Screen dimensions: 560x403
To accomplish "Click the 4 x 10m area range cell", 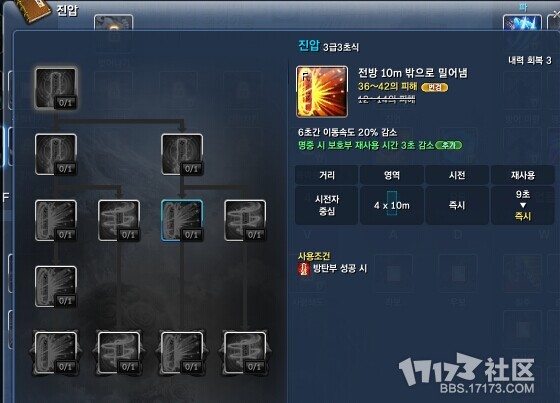I will click(392, 205).
